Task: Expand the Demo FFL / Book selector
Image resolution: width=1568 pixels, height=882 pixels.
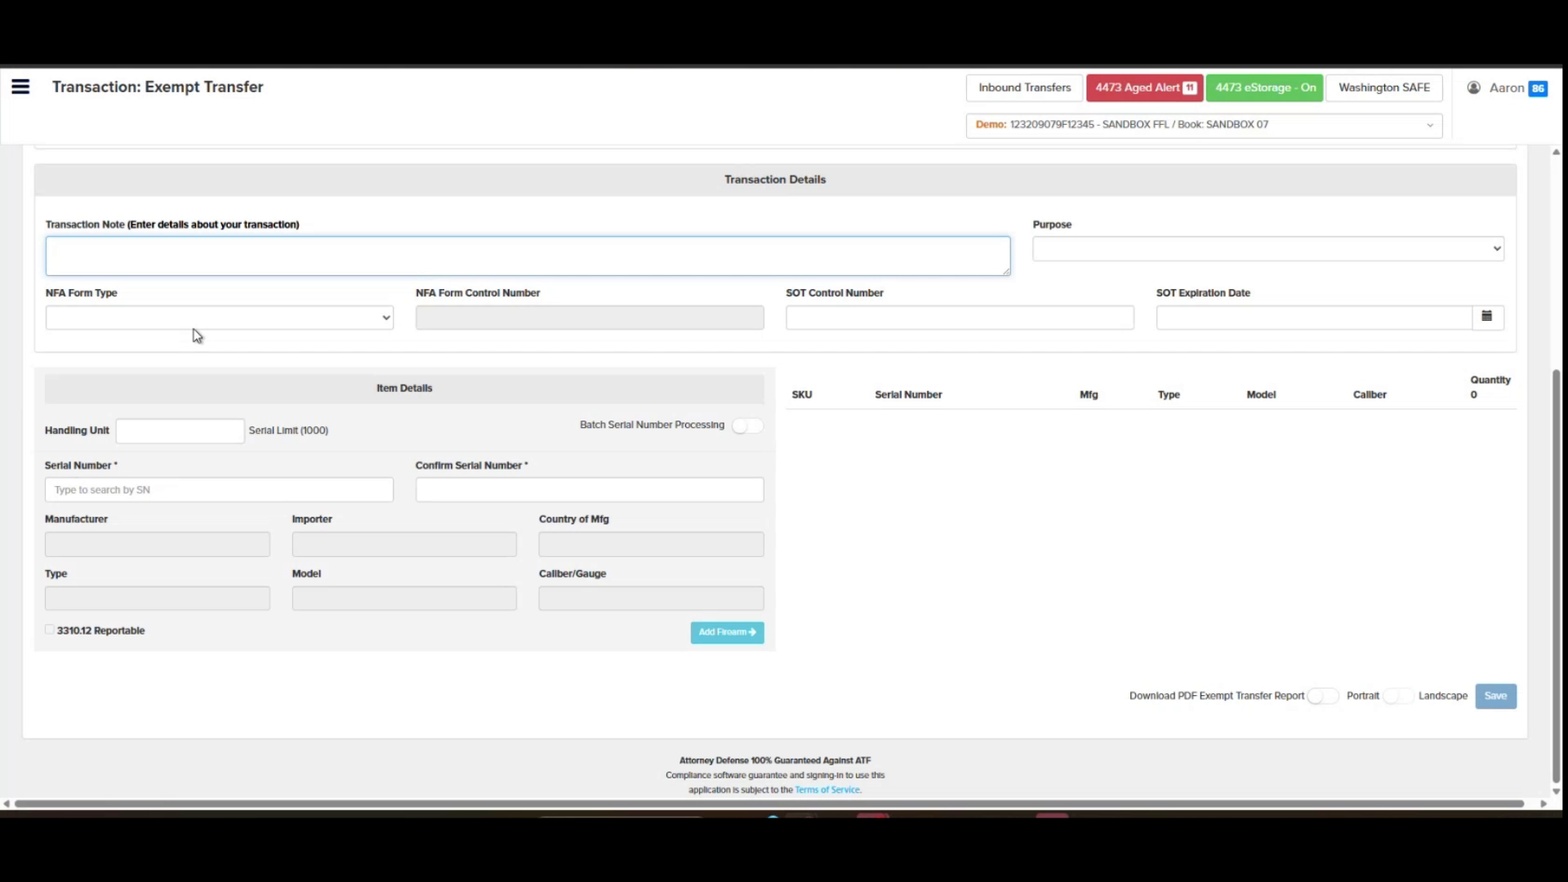Action: click(1204, 125)
